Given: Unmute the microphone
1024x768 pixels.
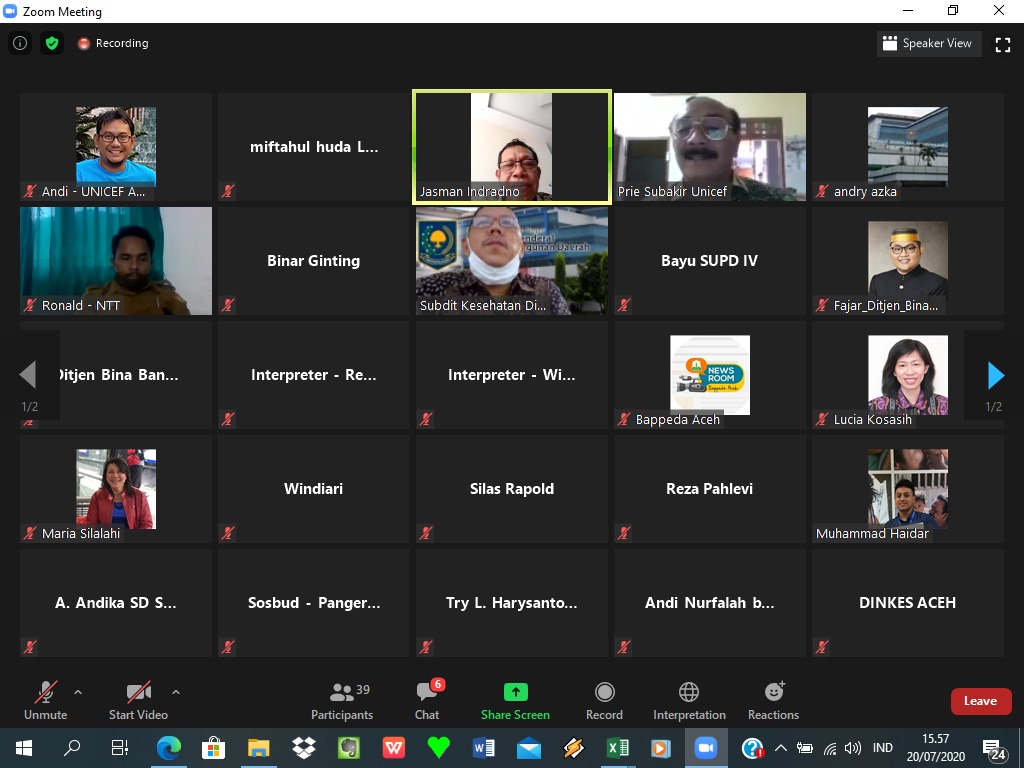Looking at the screenshot, I should point(45,699).
